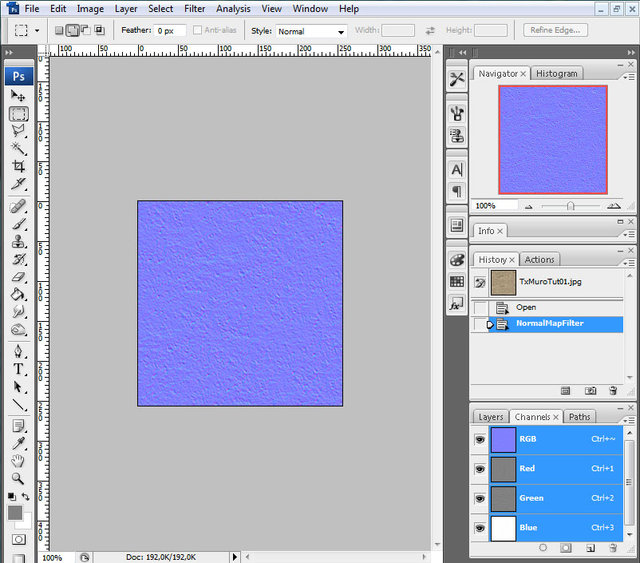This screenshot has height=563, width=640.
Task: Toggle visibility of the Blue channel
Action: [x=480, y=527]
